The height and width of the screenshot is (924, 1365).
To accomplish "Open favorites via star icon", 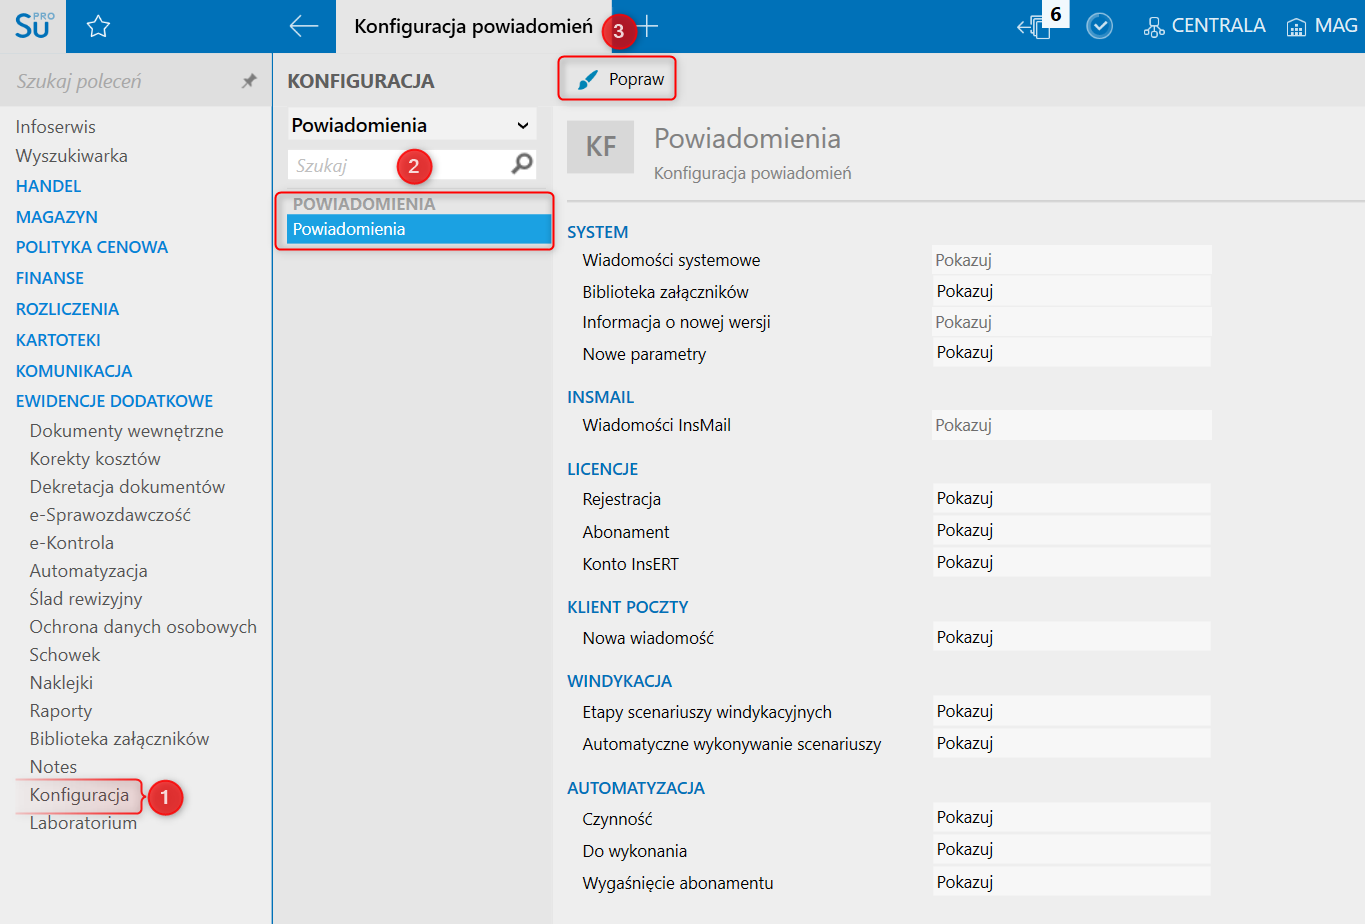I will click(98, 27).
